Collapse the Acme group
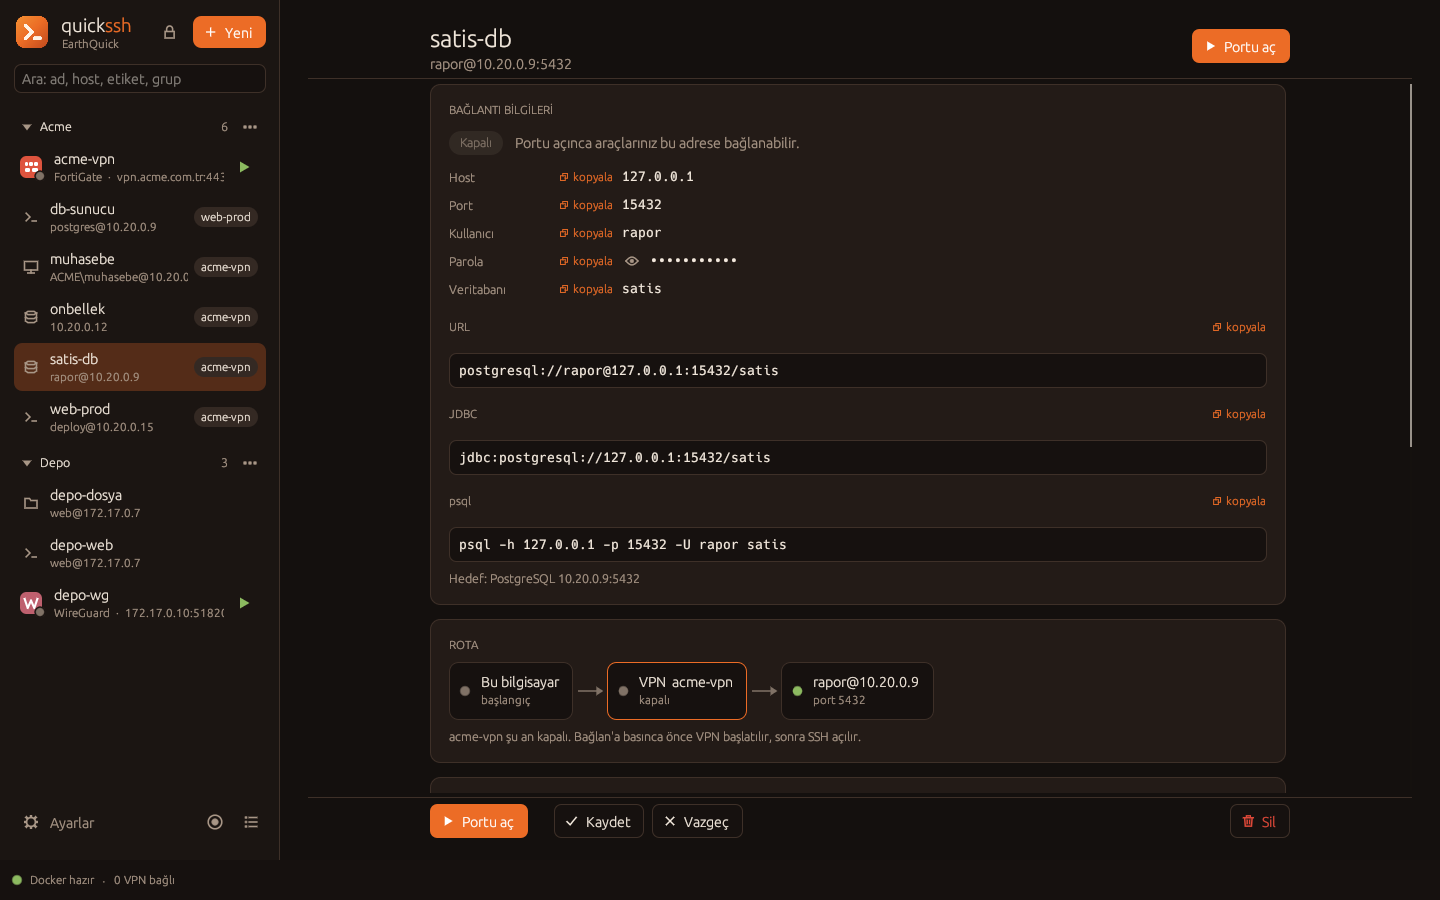 [27, 127]
